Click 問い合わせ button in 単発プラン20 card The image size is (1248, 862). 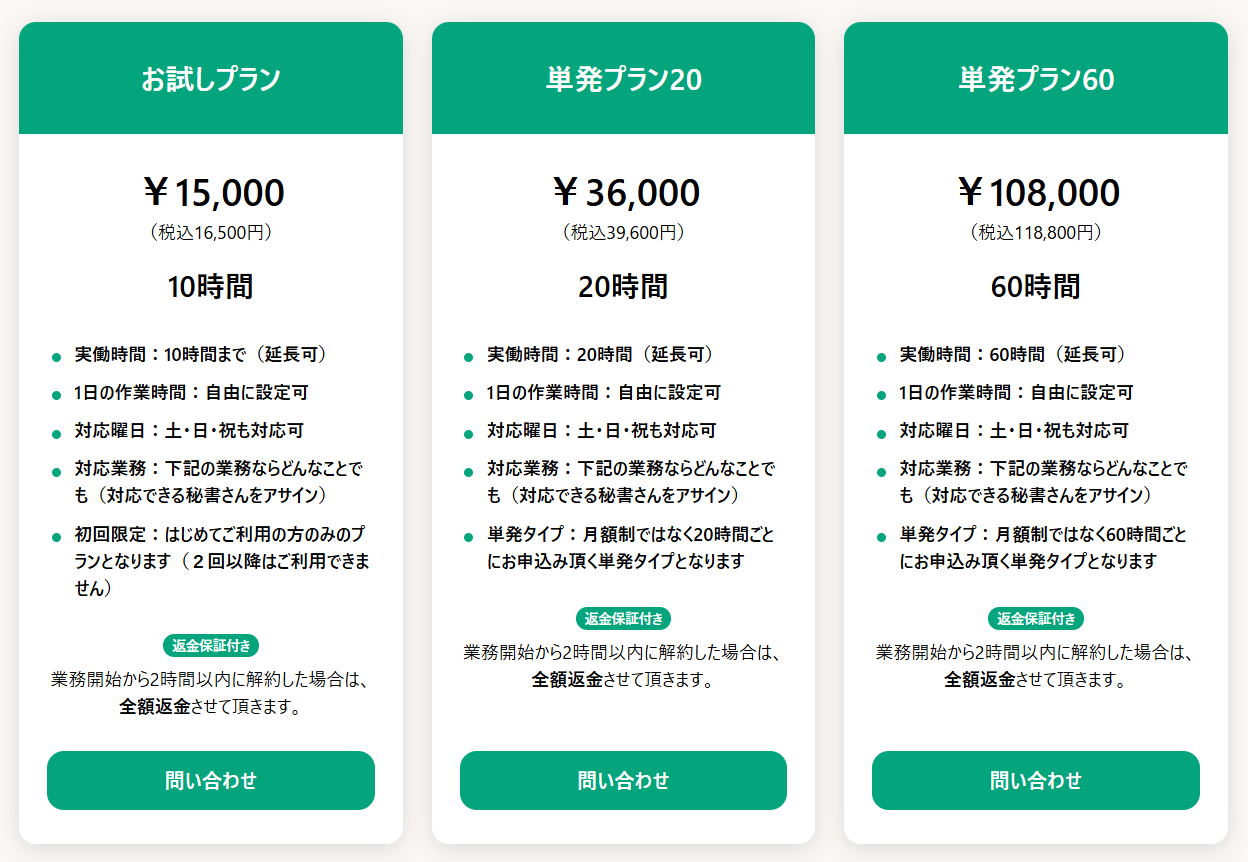tap(623, 780)
